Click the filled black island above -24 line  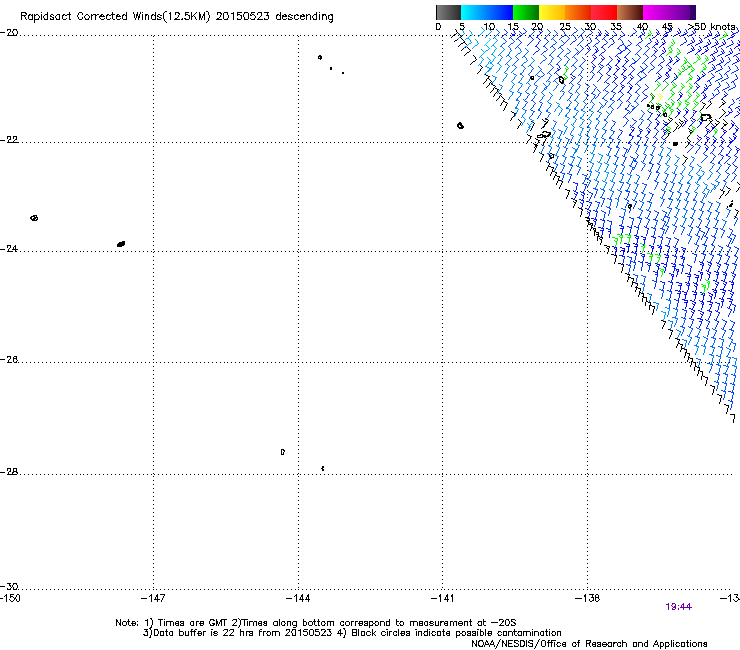(x=121, y=244)
